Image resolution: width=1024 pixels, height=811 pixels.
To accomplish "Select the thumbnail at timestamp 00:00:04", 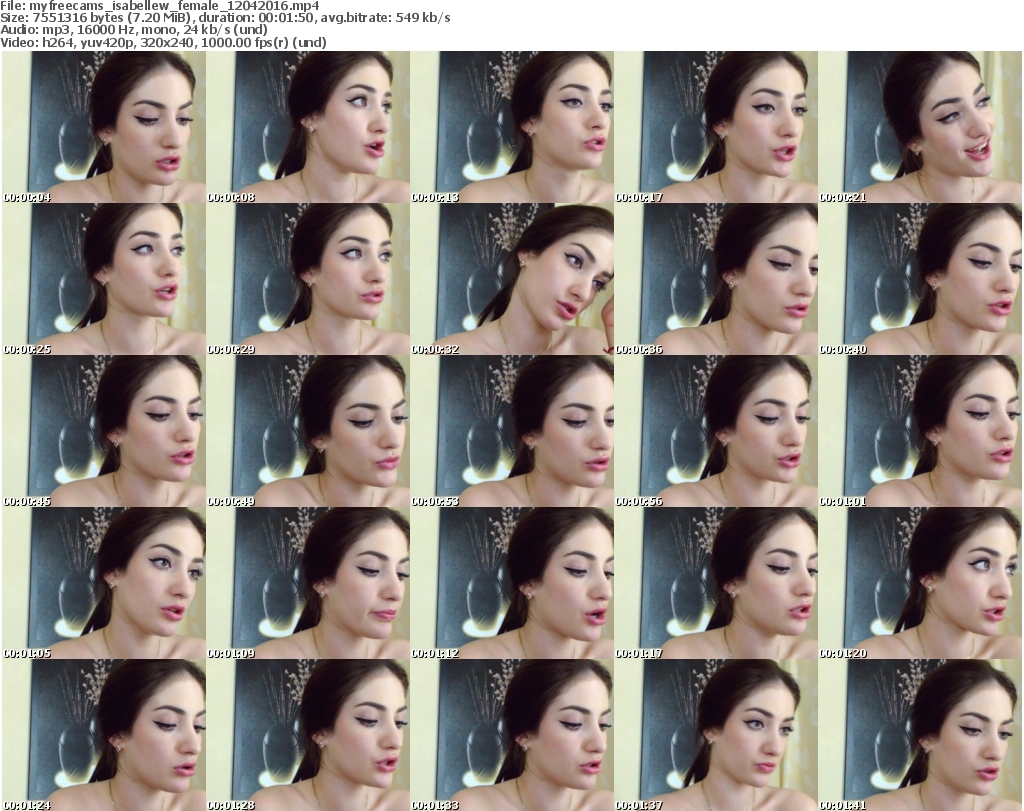I will tap(104, 127).
